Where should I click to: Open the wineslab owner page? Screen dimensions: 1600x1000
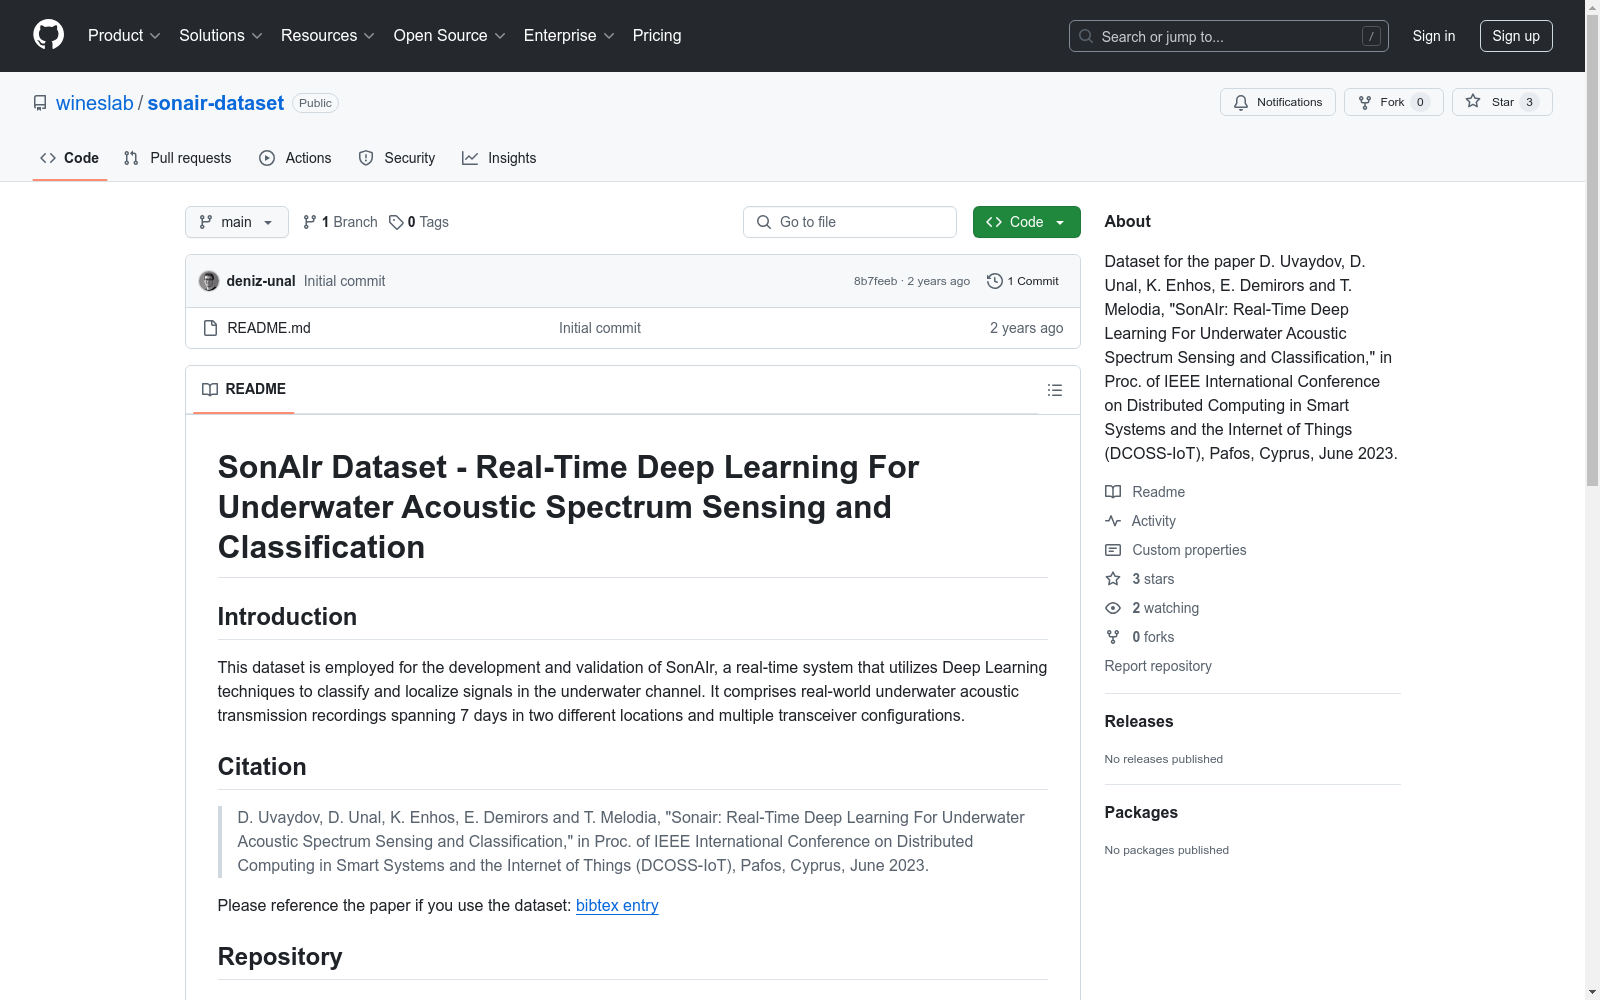(94, 103)
